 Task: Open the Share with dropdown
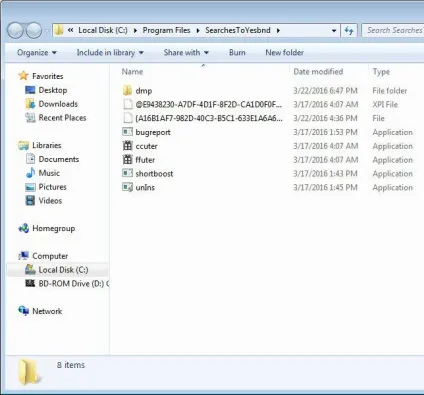(x=186, y=53)
